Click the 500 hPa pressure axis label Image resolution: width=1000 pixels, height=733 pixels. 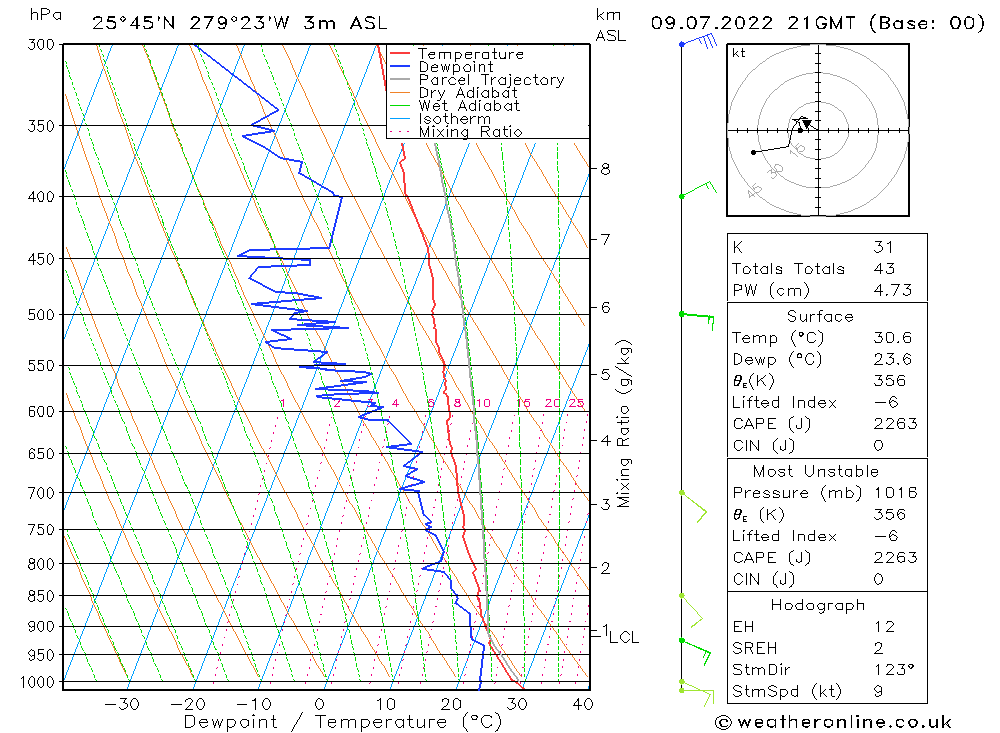tap(41, 315)
